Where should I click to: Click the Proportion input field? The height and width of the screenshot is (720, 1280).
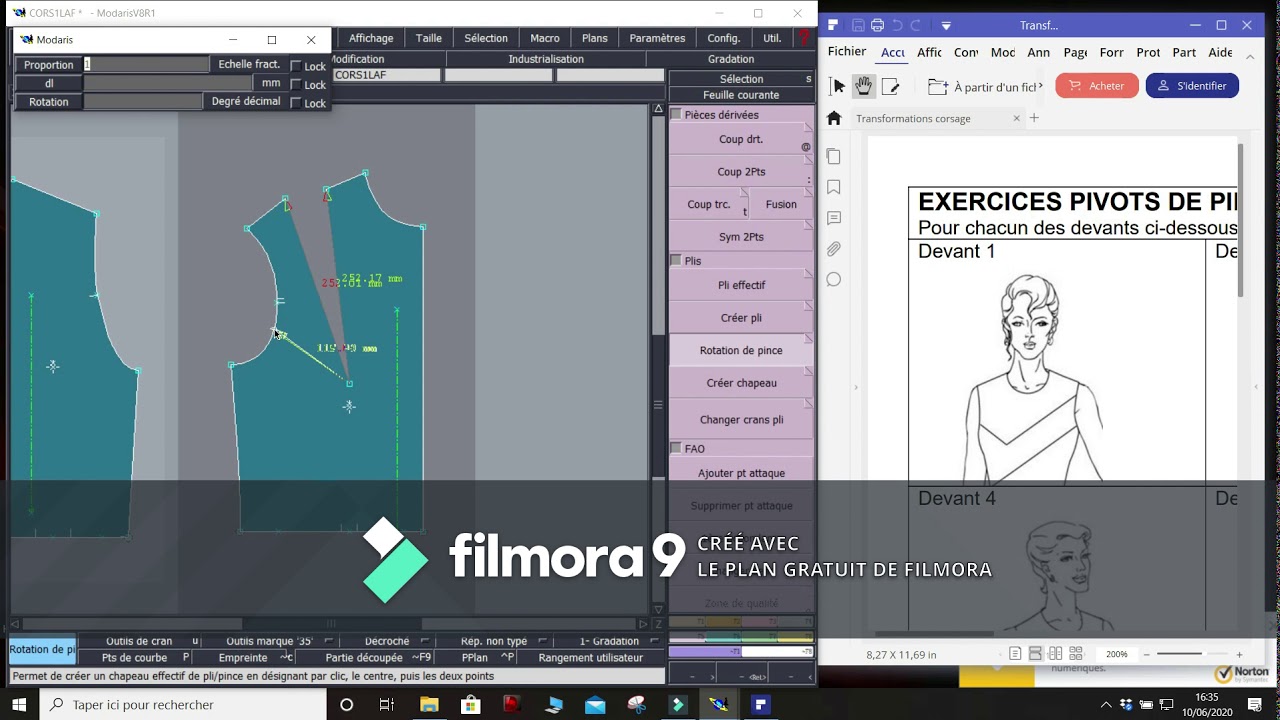click(x=146, y=64)
